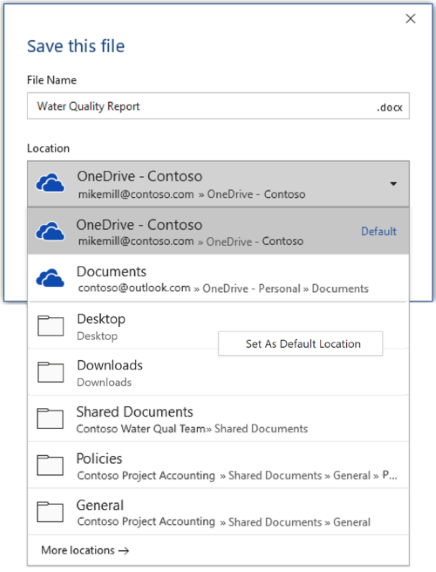436x572 pixels.
Task: Click the Default label on OneDrive entry
Action: pyautogui.click(x=379, y=231)
